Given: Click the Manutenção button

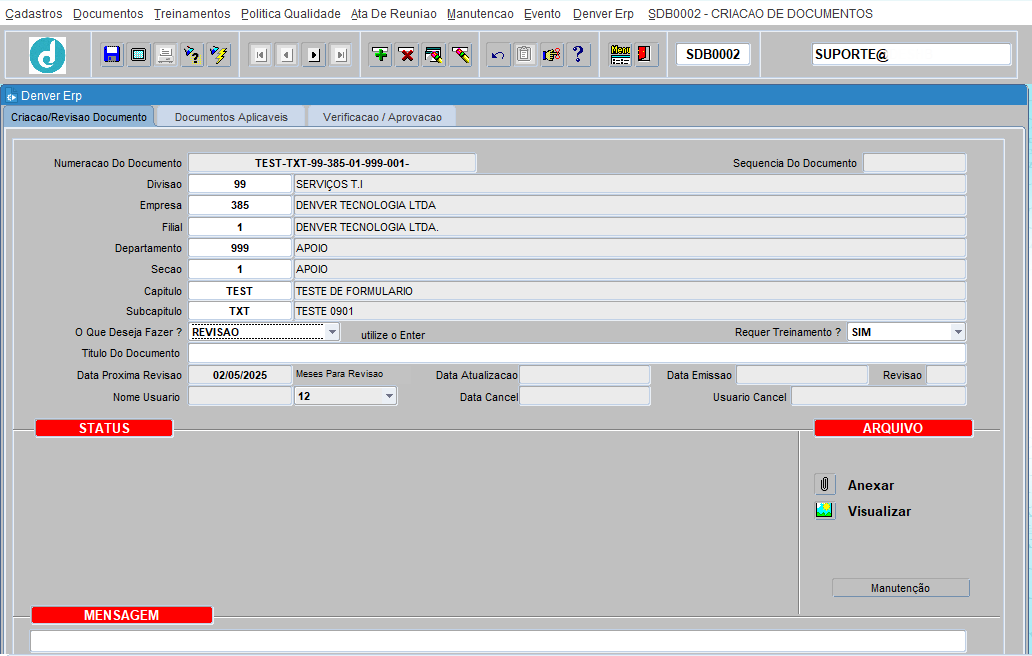Looking at the screenshot, I should pyautogui.click(x=900, y=588).
